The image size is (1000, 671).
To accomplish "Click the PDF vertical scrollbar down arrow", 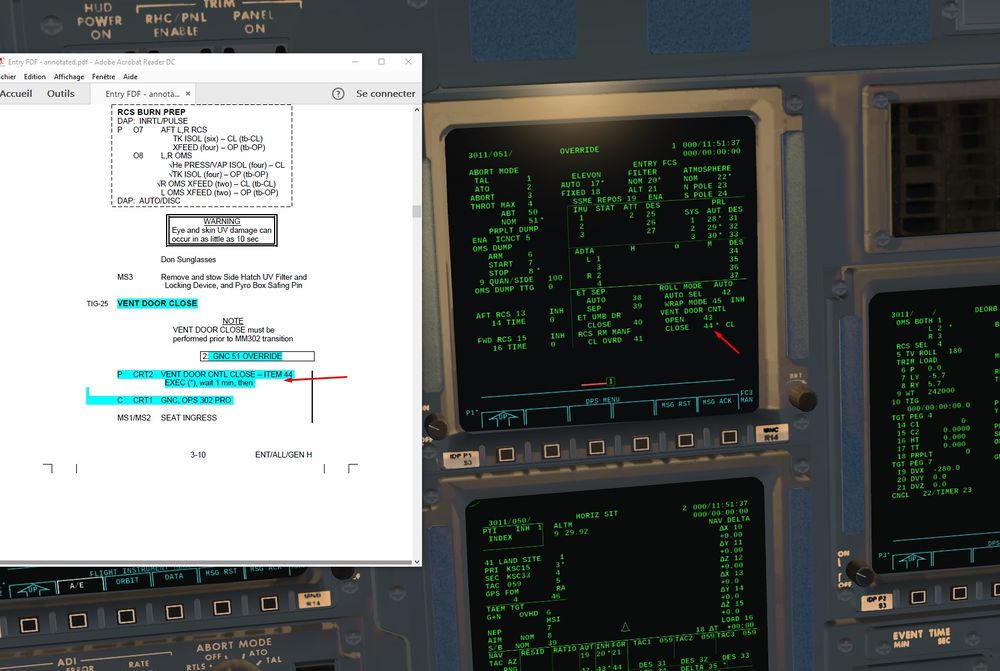I will click(x=417, y=562).
